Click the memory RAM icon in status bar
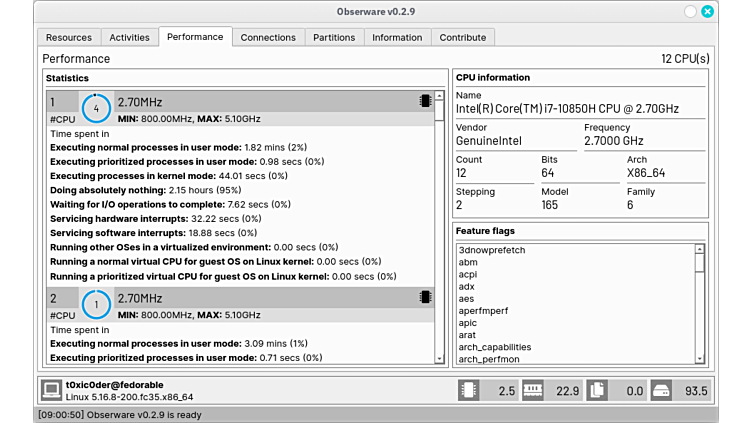 [532, 390]
